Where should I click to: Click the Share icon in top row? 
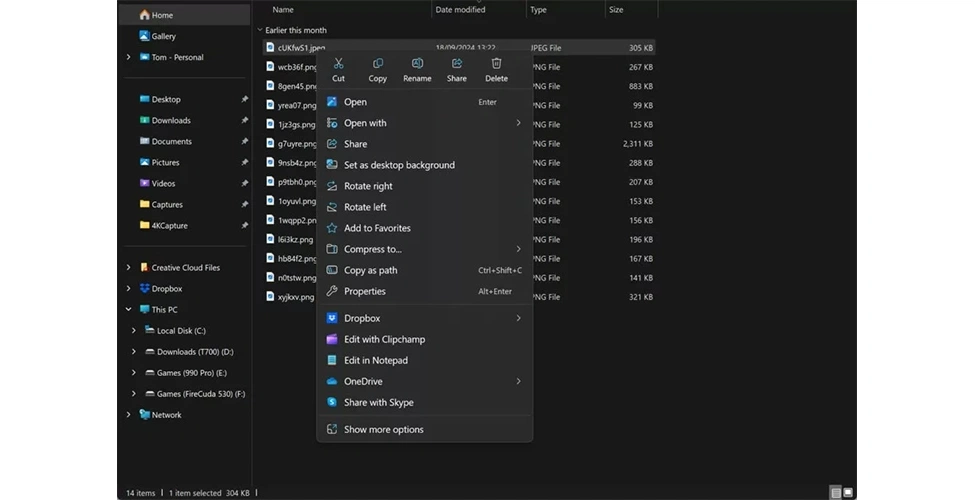coord(456,63)
